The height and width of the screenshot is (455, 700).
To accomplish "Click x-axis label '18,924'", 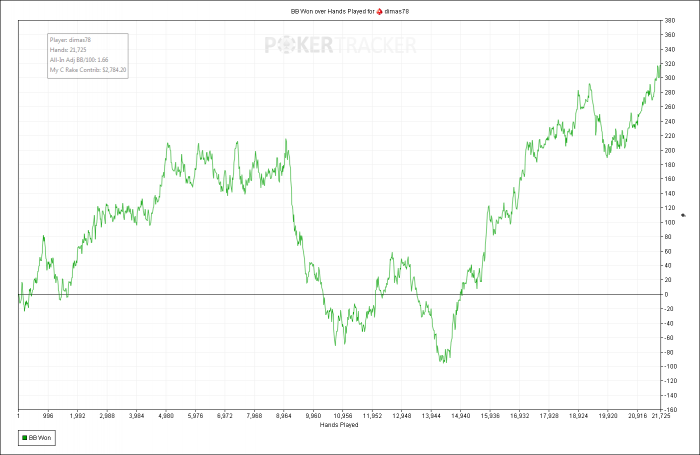I will [579, 416].
